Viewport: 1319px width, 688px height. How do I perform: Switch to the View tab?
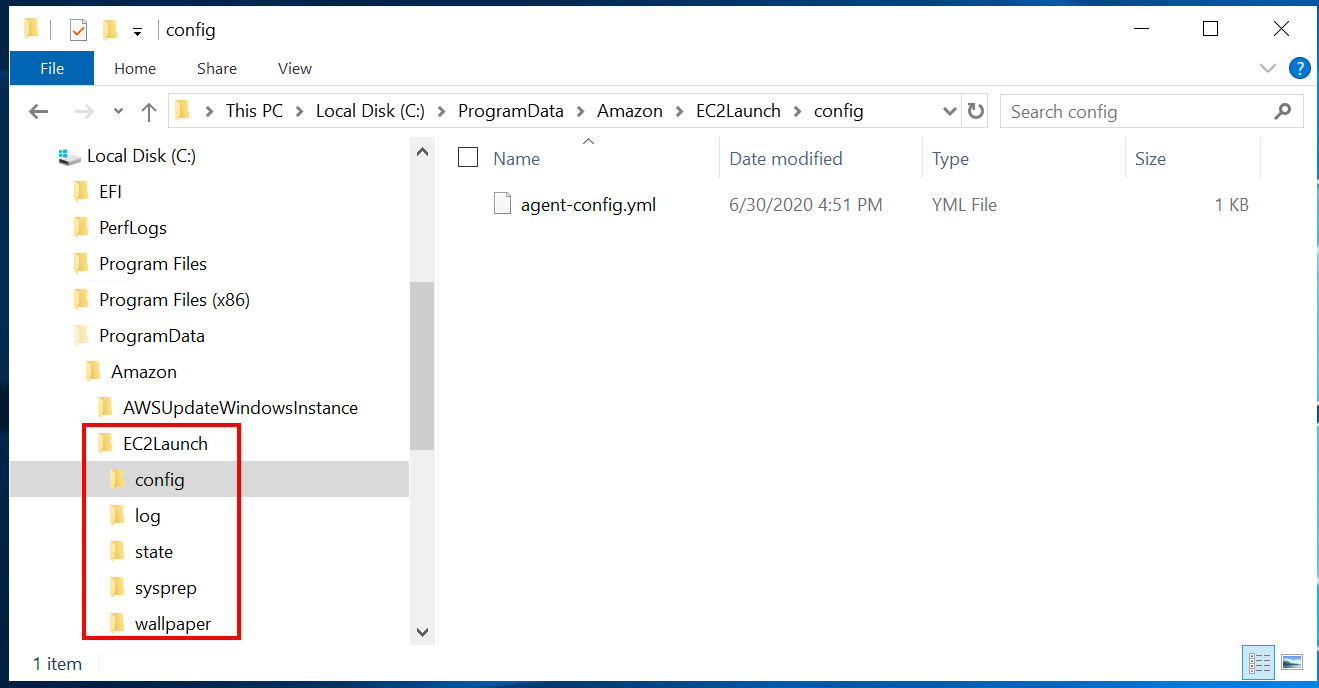(294, 68)
